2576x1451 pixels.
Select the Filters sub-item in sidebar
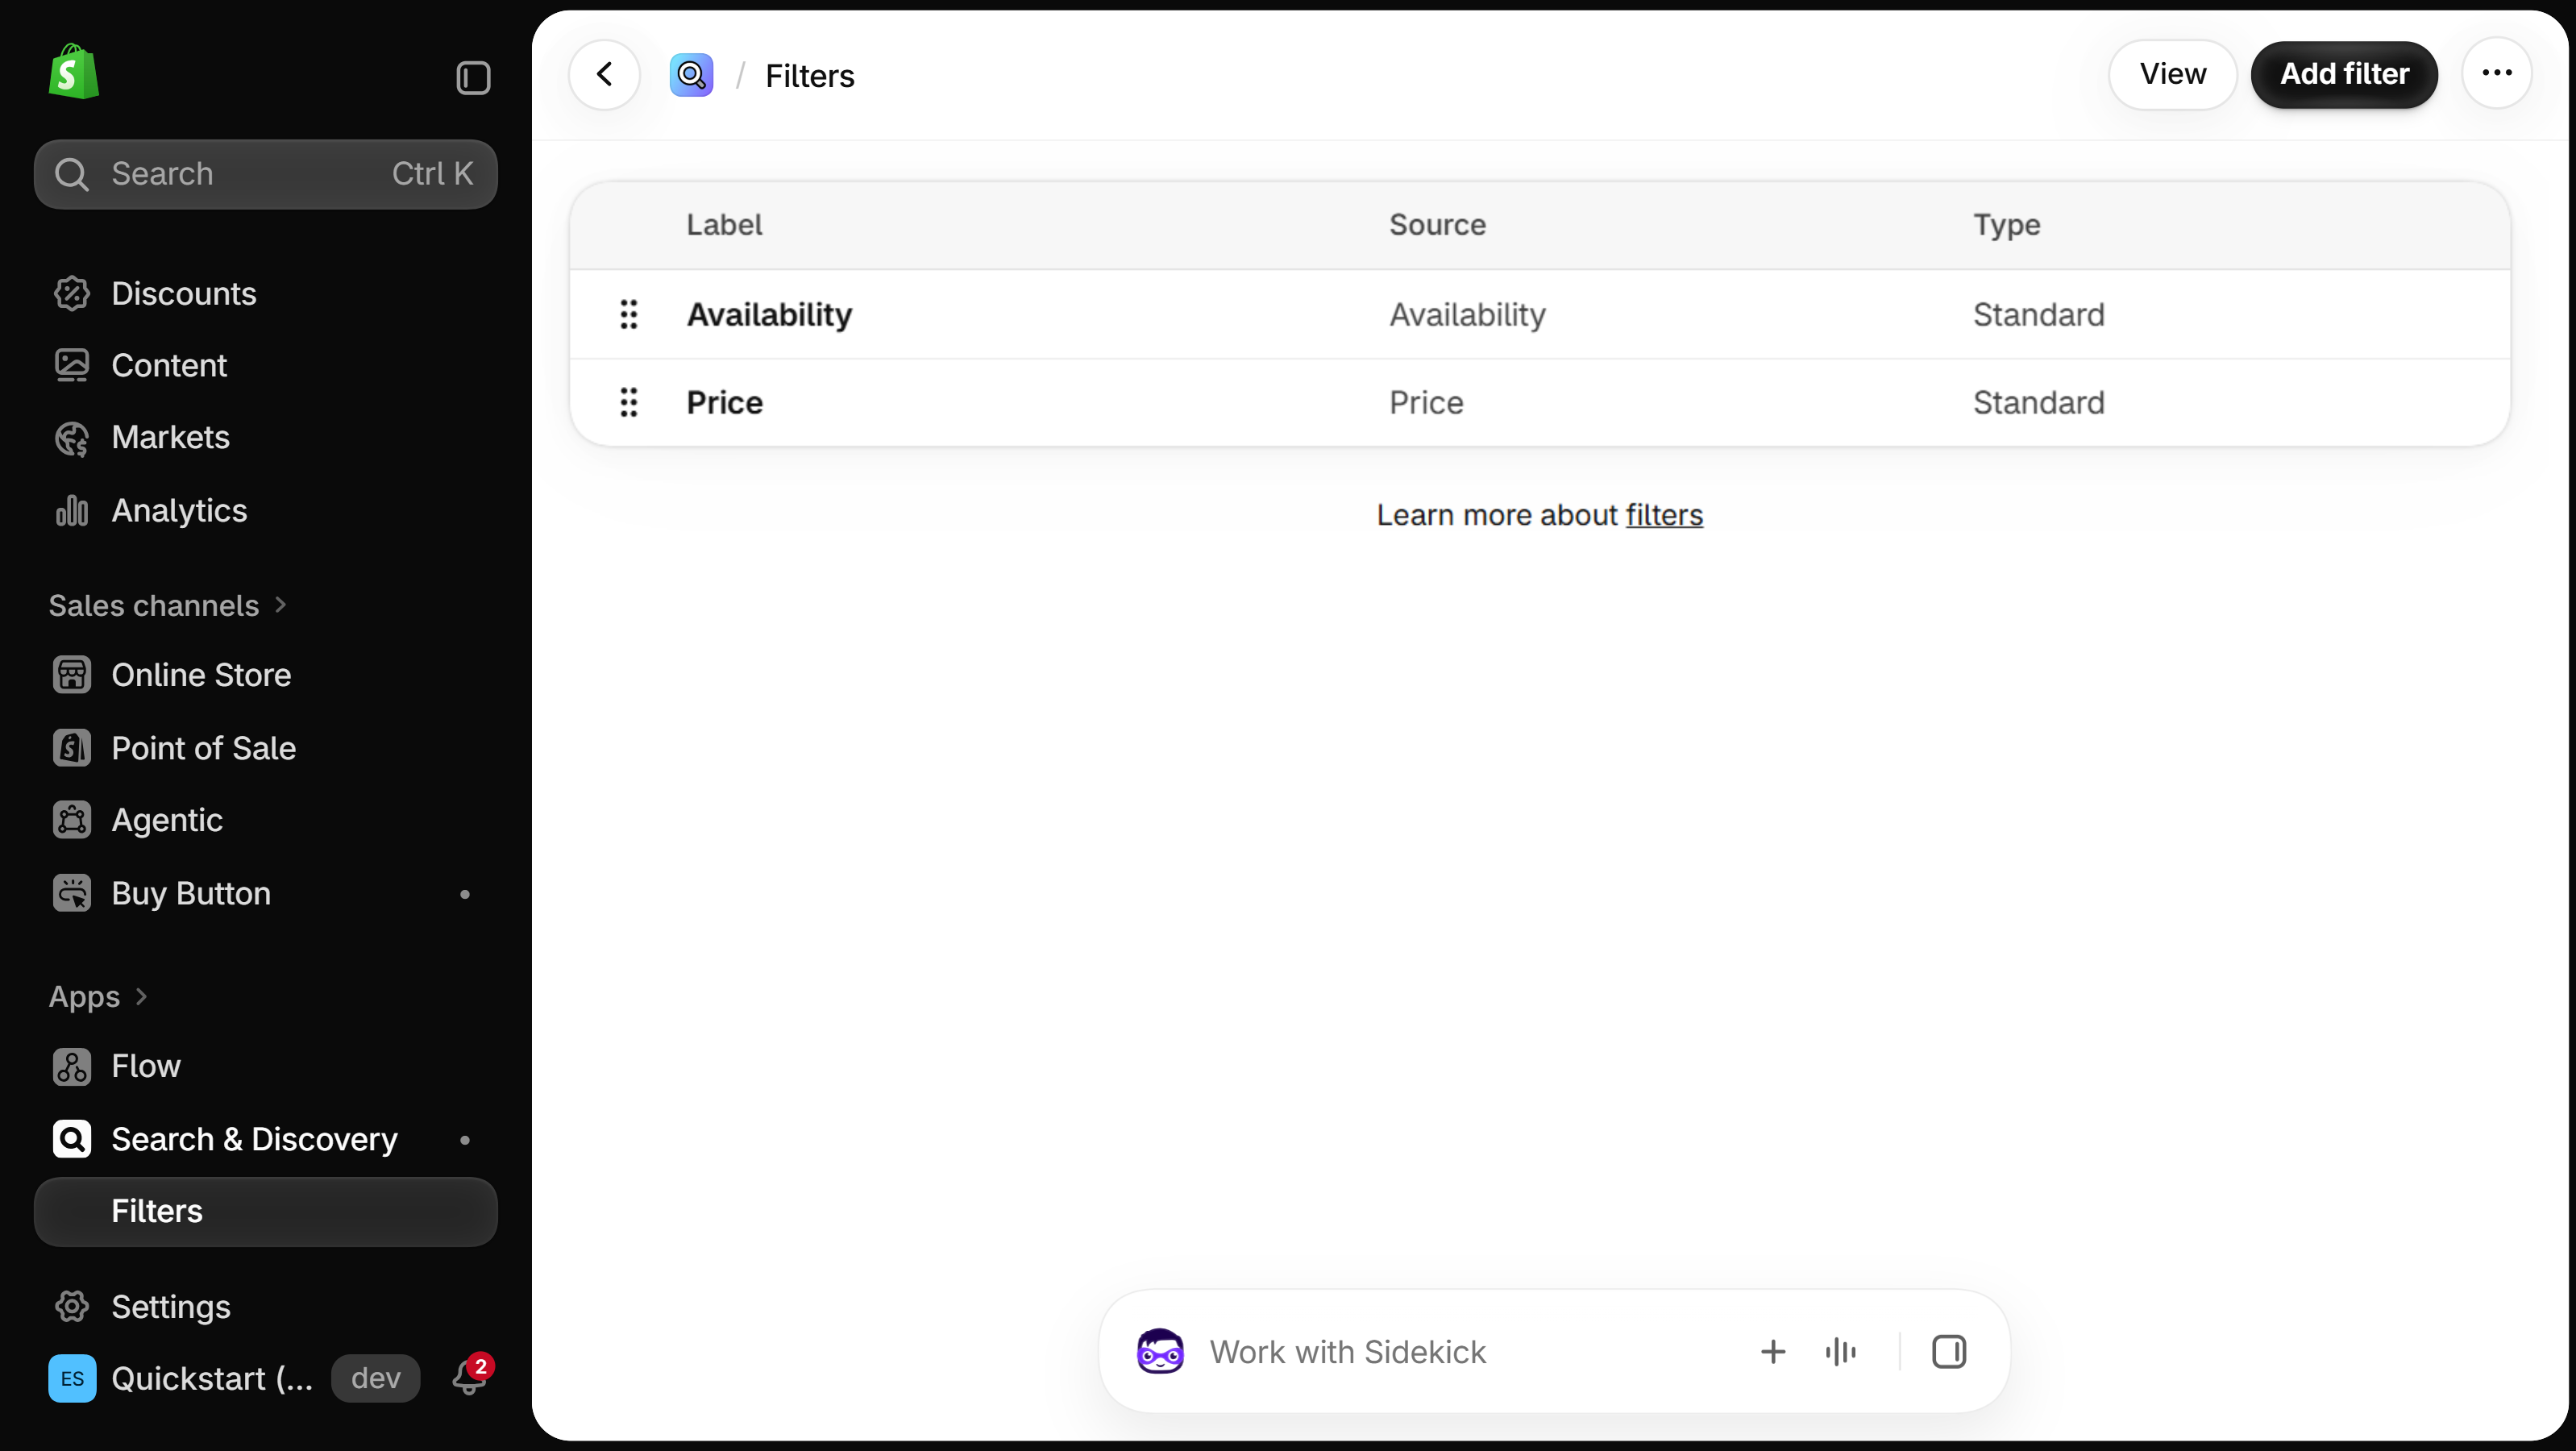[x=266, y=1211]
